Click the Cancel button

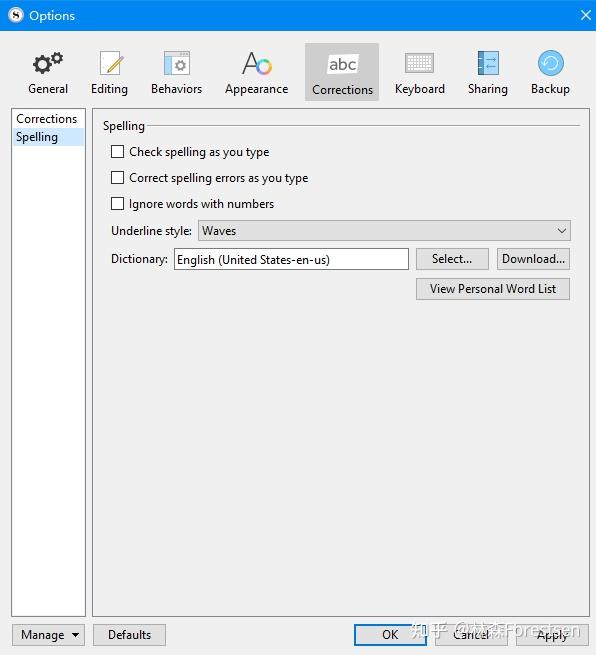471,635
